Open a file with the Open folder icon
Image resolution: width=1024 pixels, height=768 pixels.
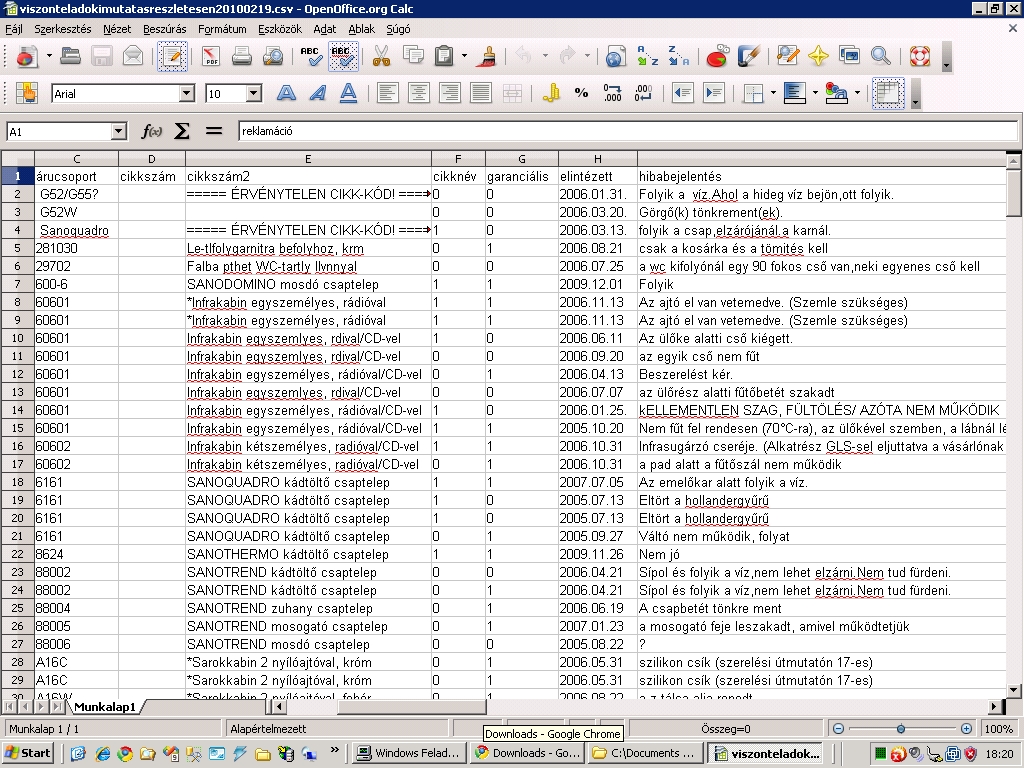[x=71, y=57]
